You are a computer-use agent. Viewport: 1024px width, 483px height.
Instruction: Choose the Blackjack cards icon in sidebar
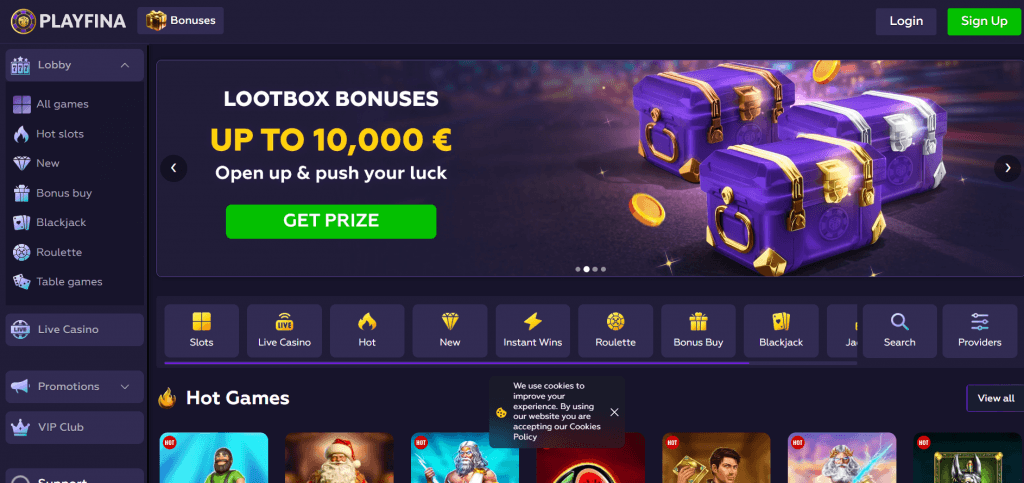point(22,223)
